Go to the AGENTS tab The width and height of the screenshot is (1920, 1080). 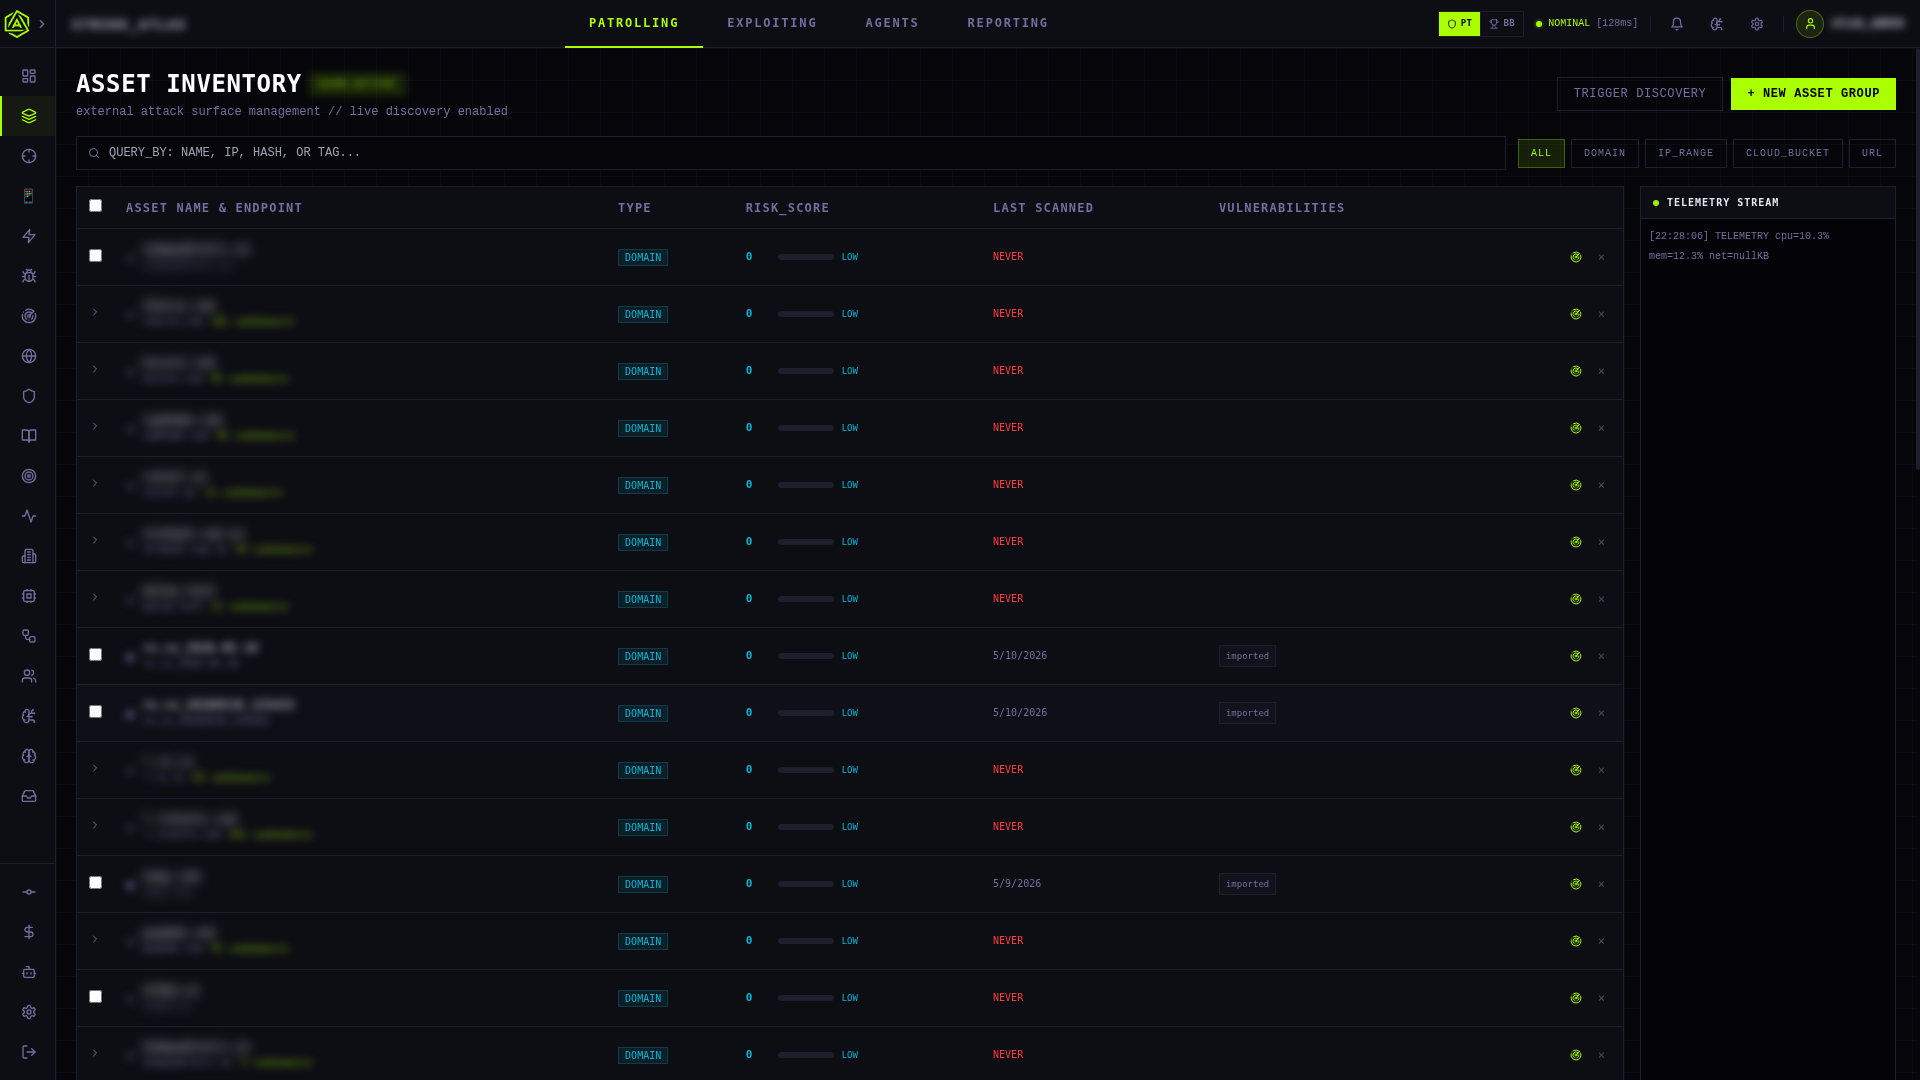(892, 23)
